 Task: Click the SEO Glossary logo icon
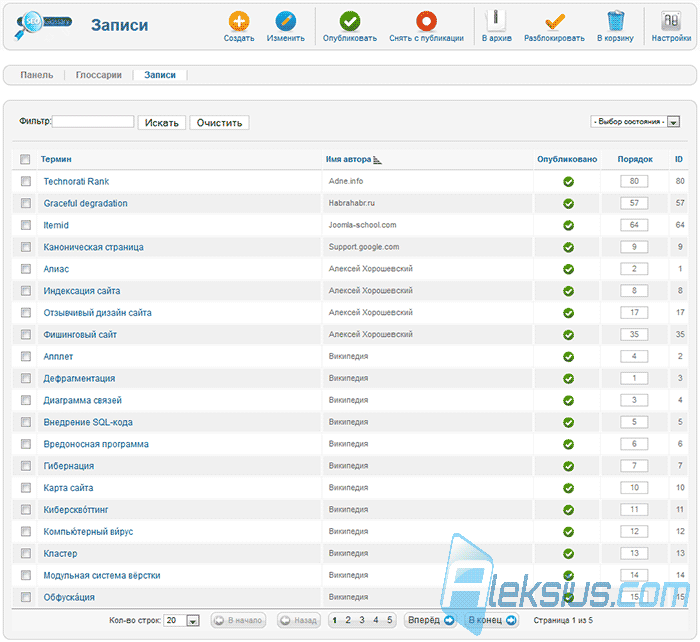[43, 25]
